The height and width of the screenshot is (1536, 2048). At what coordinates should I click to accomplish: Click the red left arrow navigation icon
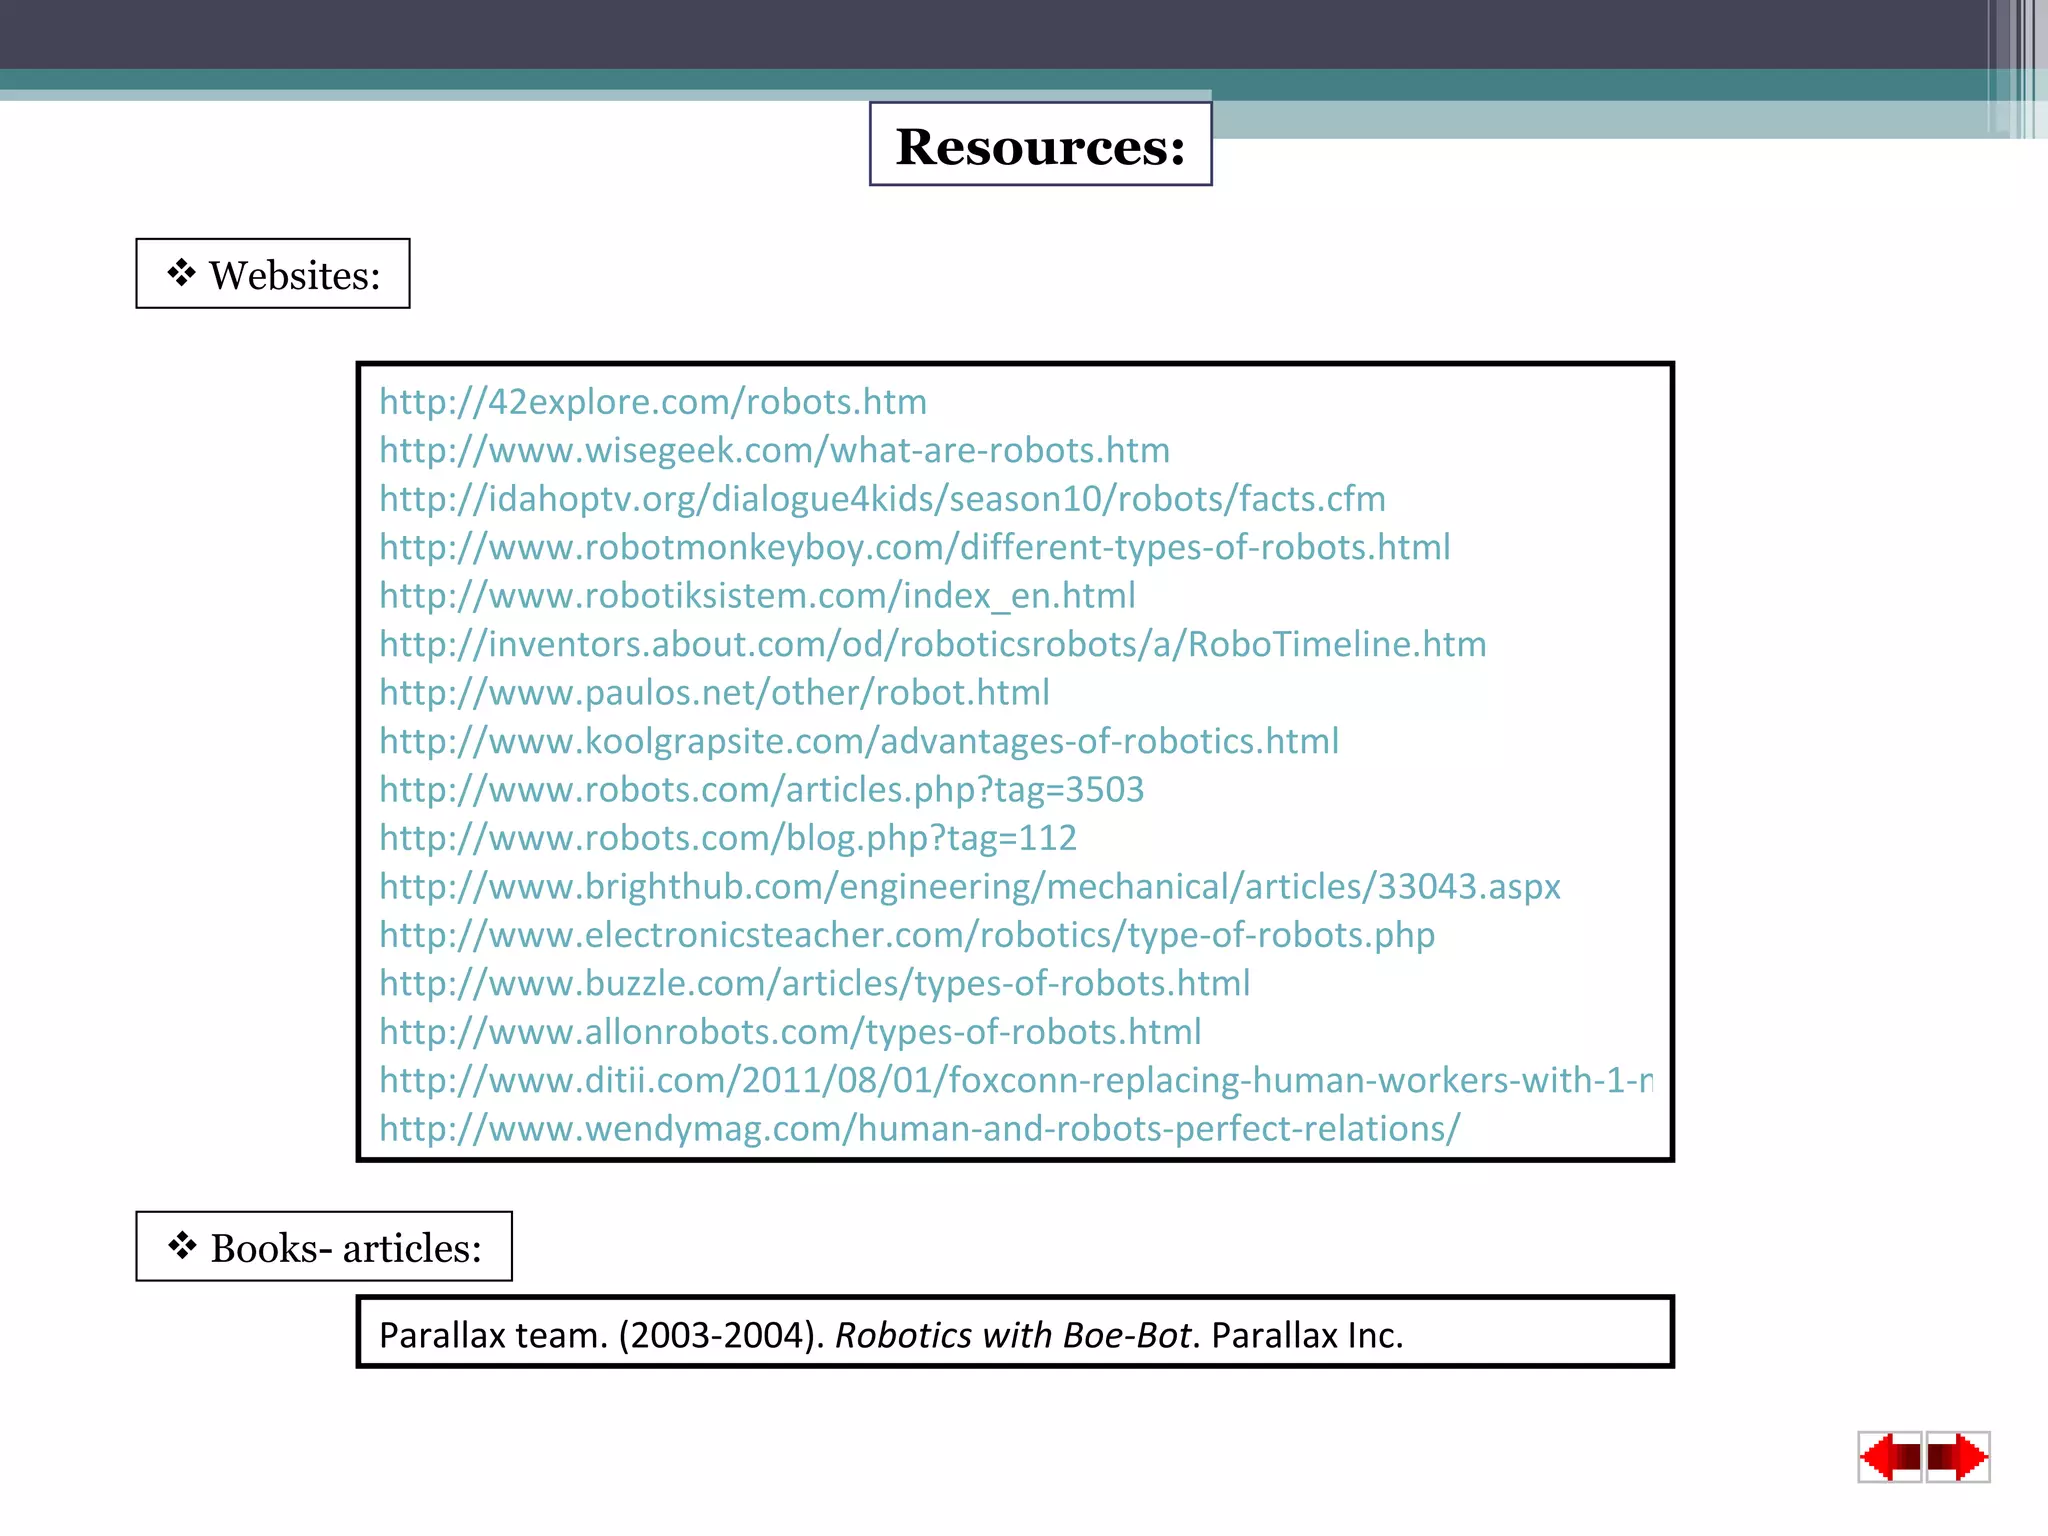pyautogui.click(x=1889, y=1457)
